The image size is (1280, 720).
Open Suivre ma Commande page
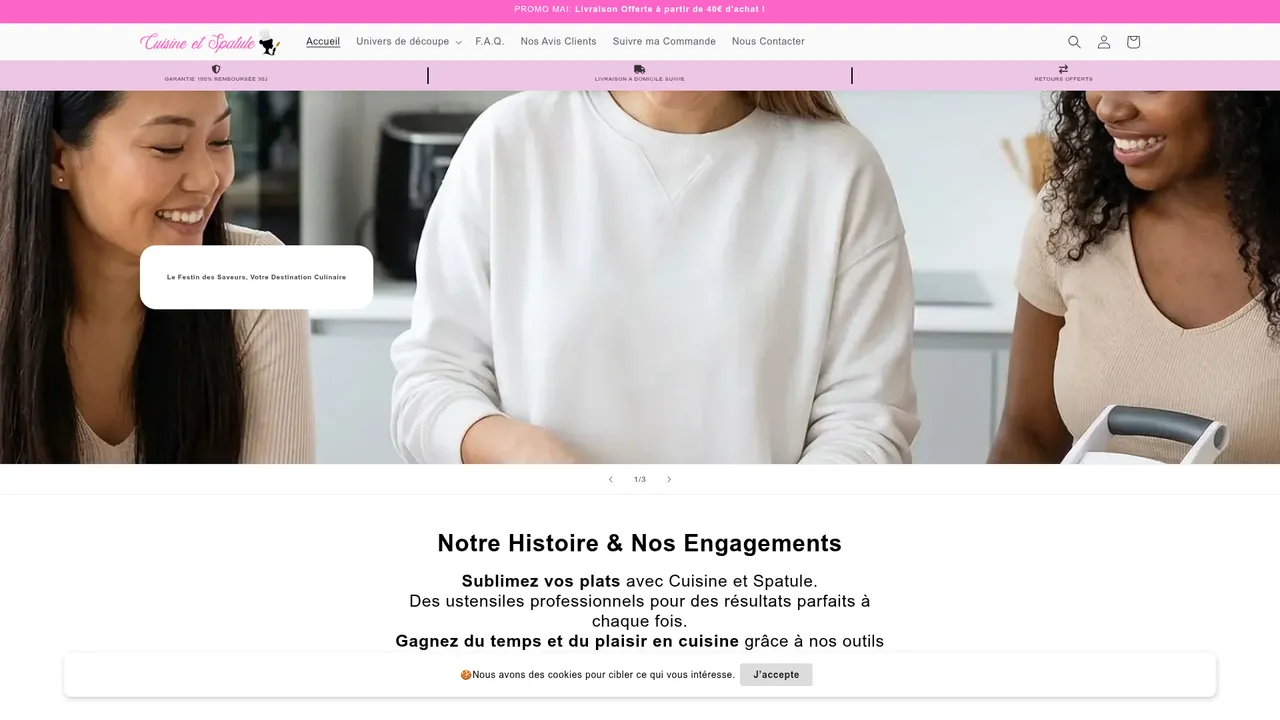664,42
